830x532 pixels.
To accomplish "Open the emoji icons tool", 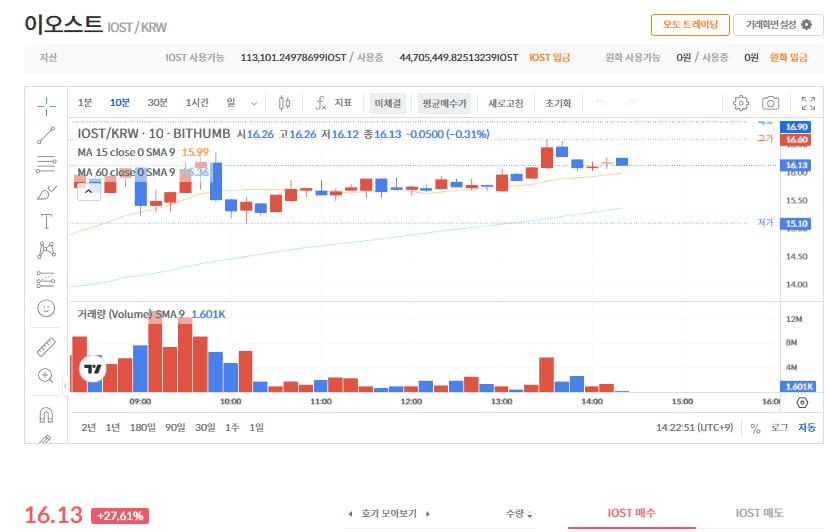I will click(46, 308).
